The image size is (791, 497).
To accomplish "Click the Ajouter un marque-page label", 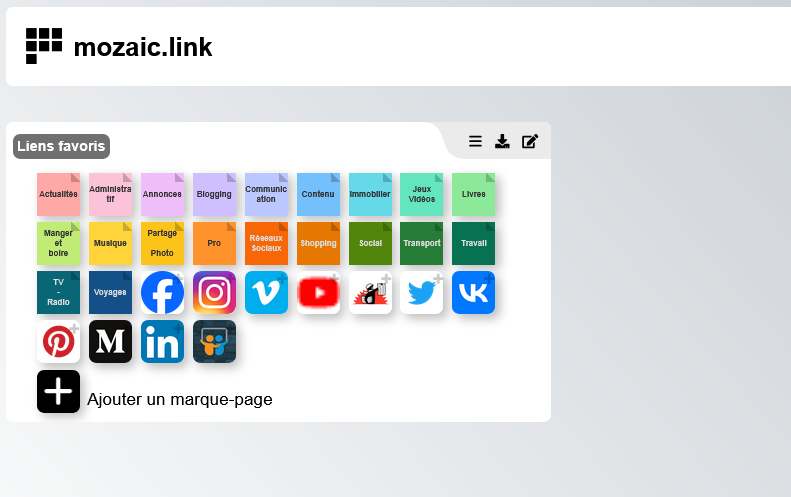I will tap(180, 399).
